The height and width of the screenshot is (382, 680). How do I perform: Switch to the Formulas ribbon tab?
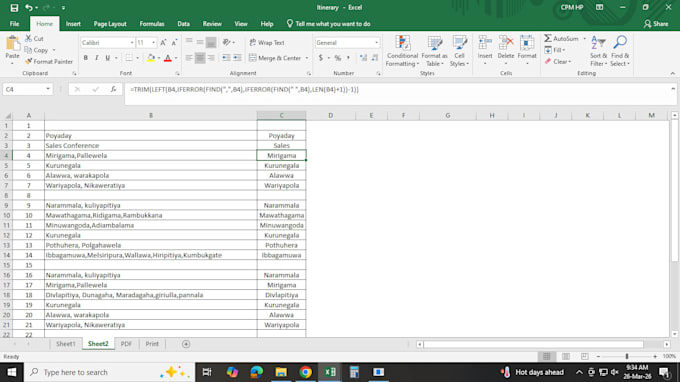pos(152,24)
